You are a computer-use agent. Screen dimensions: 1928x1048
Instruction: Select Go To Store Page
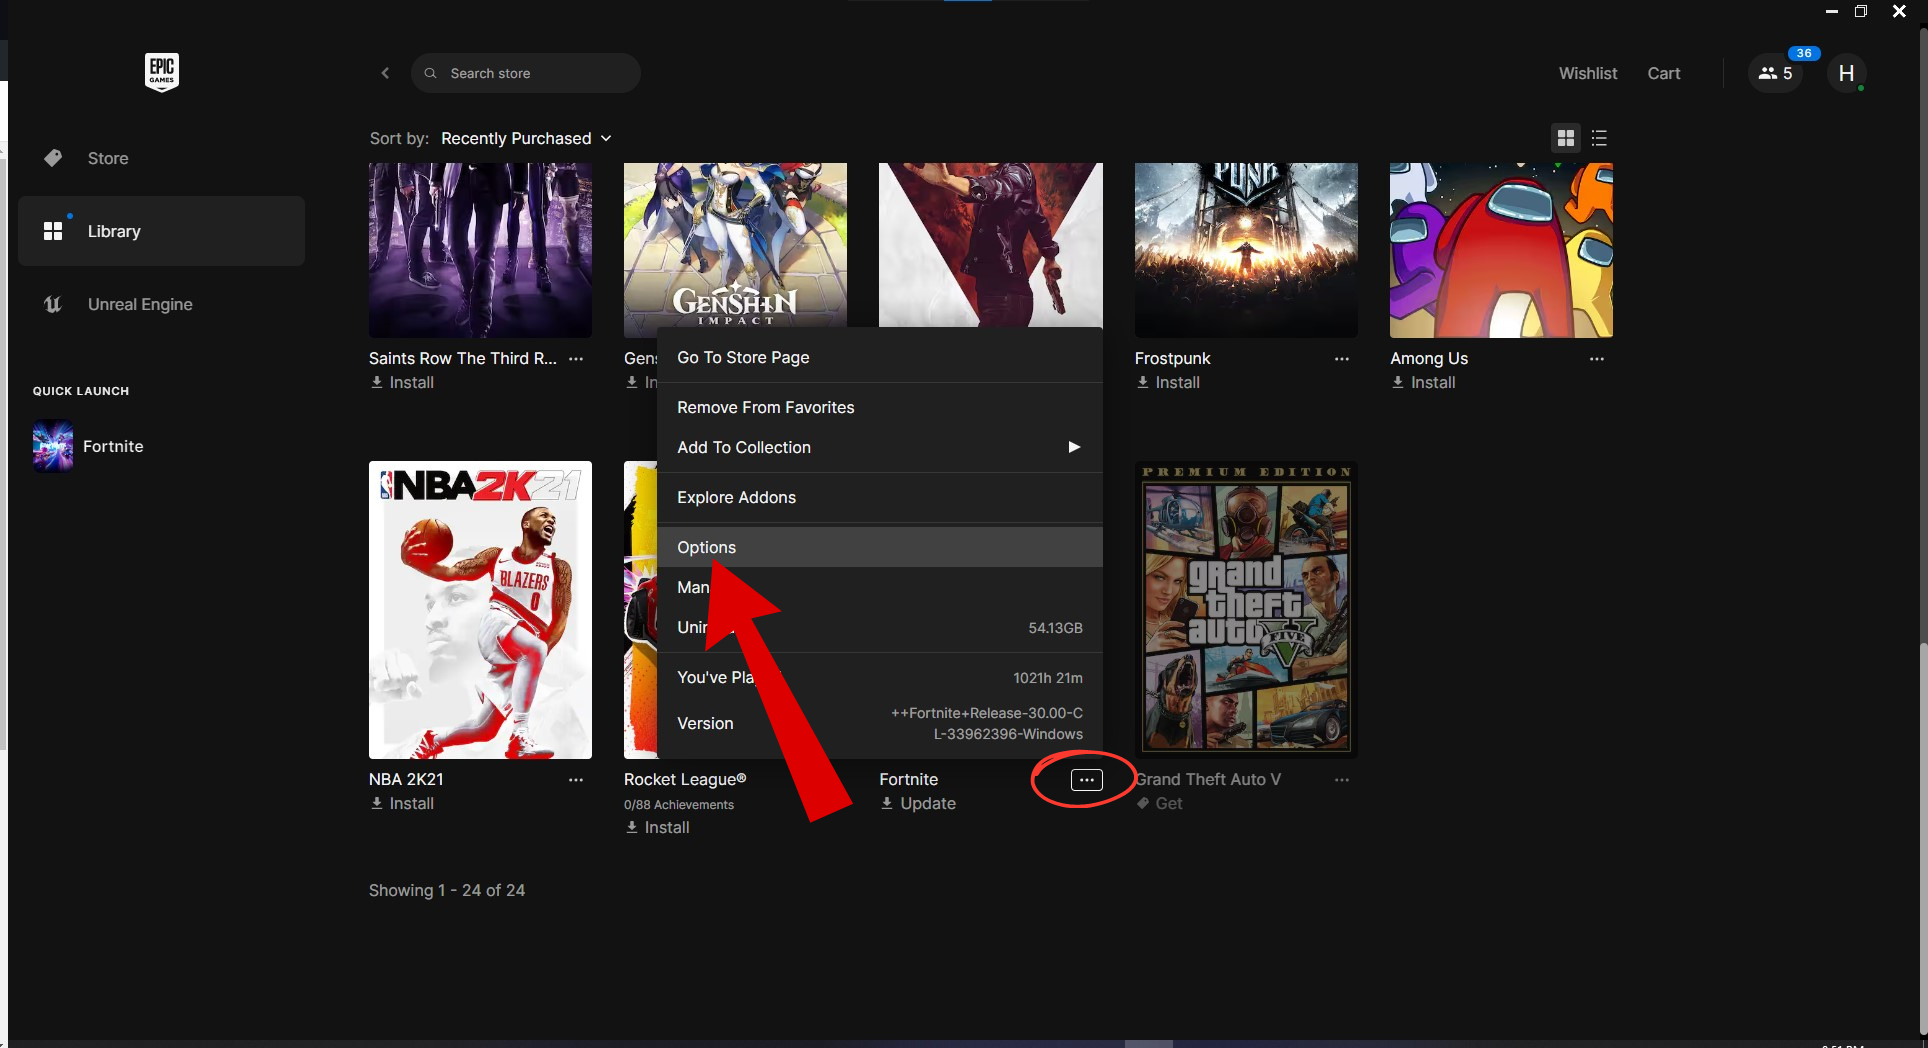(880, 357)
